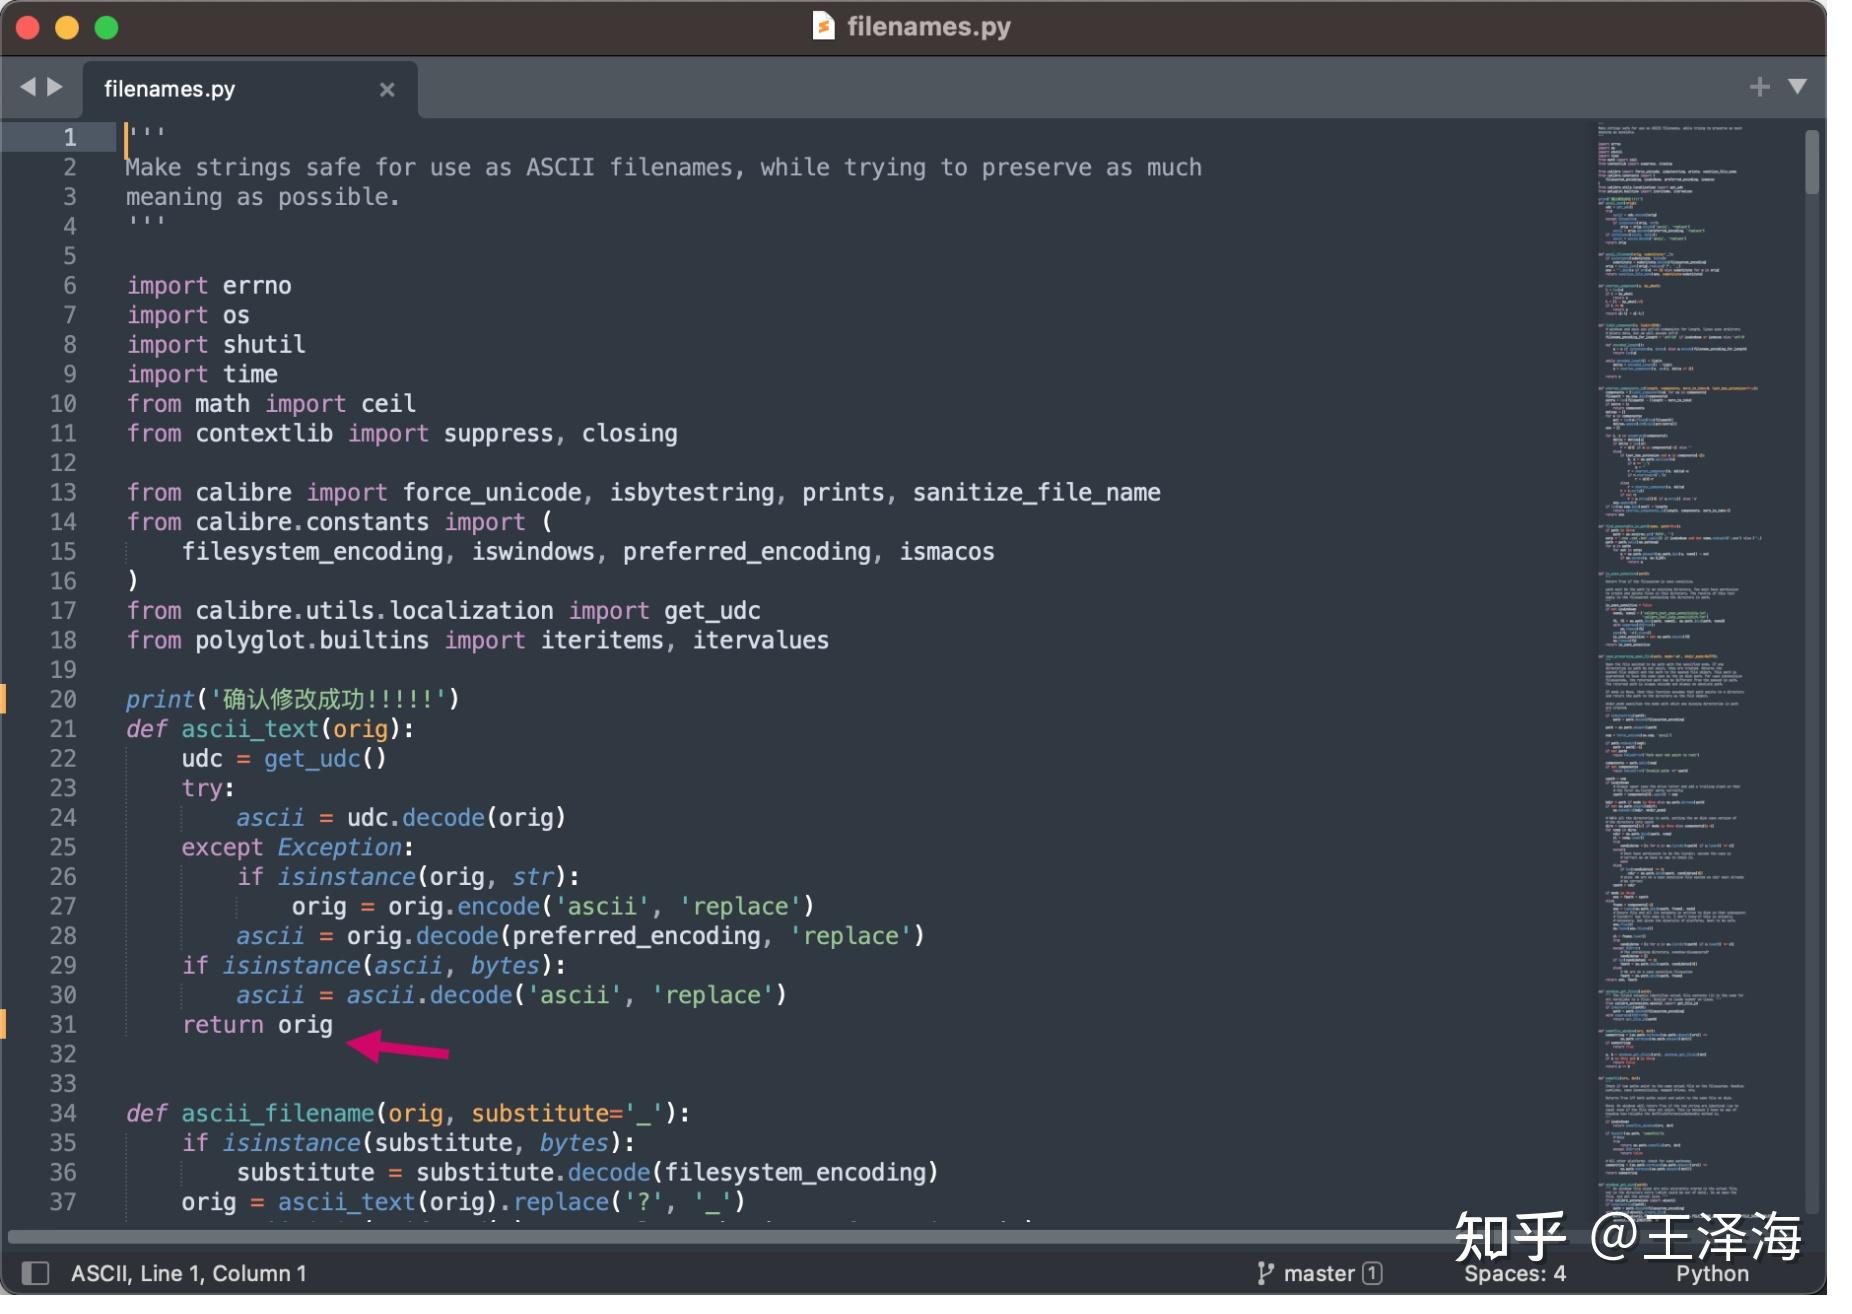Open the tab list dropdown triangle
Viewport: 1852px width, 1314px height.
coord(1797,87)
